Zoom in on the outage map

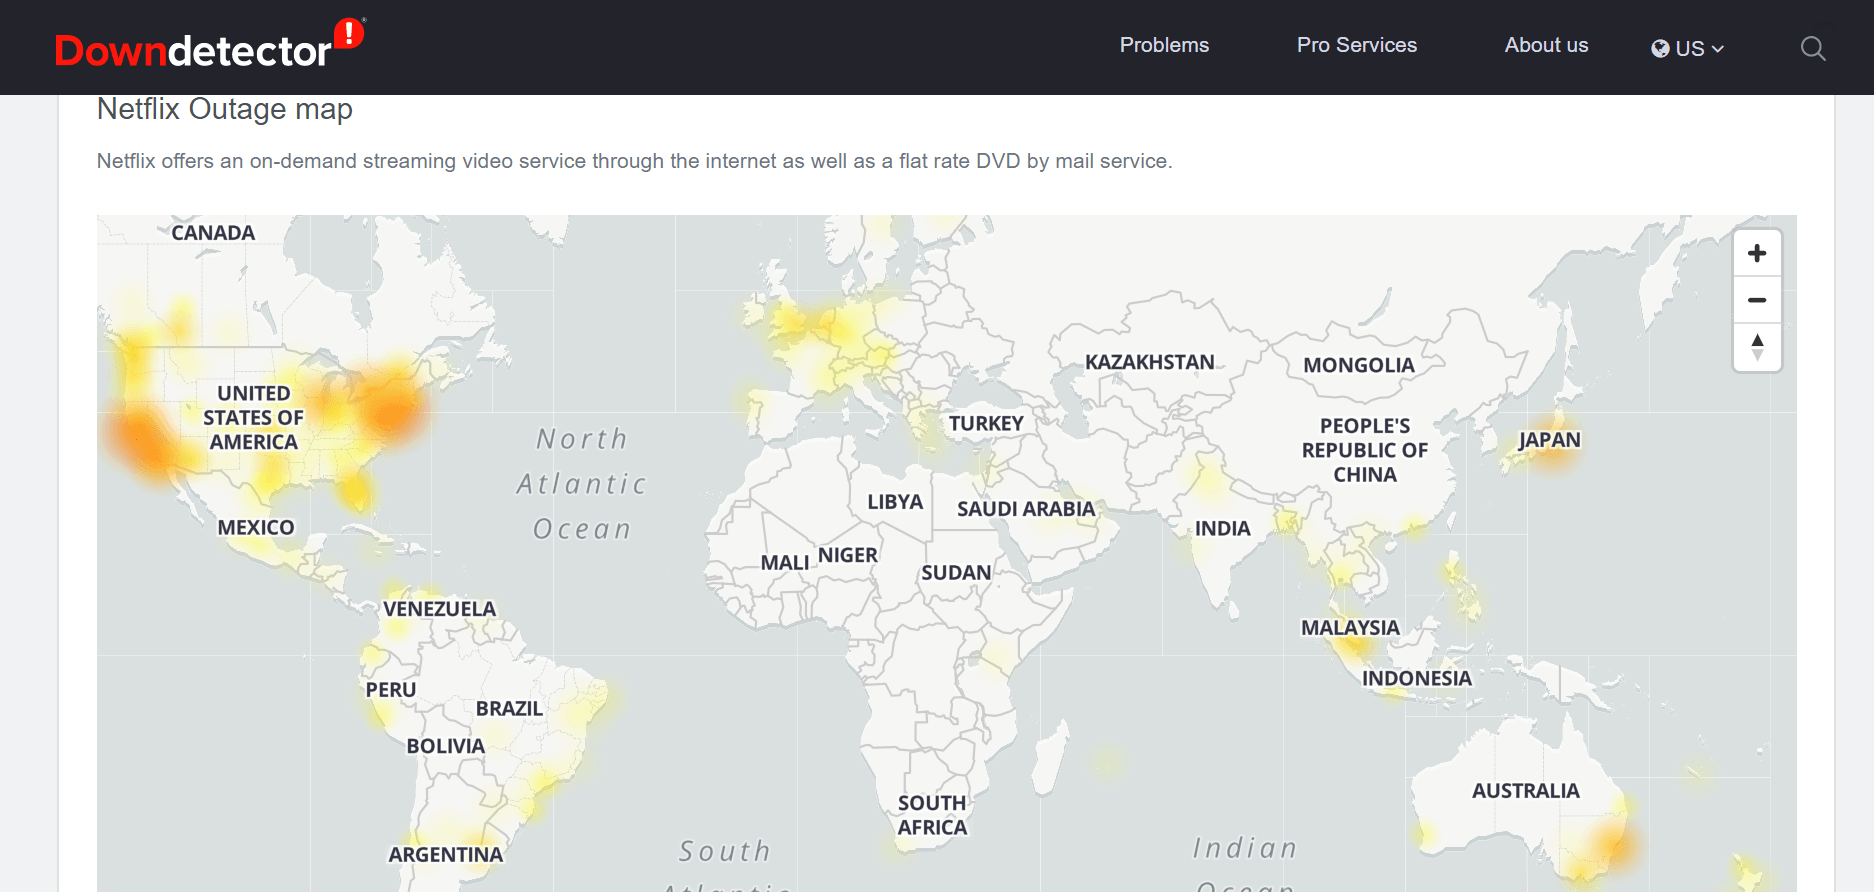pos(1757,253)
